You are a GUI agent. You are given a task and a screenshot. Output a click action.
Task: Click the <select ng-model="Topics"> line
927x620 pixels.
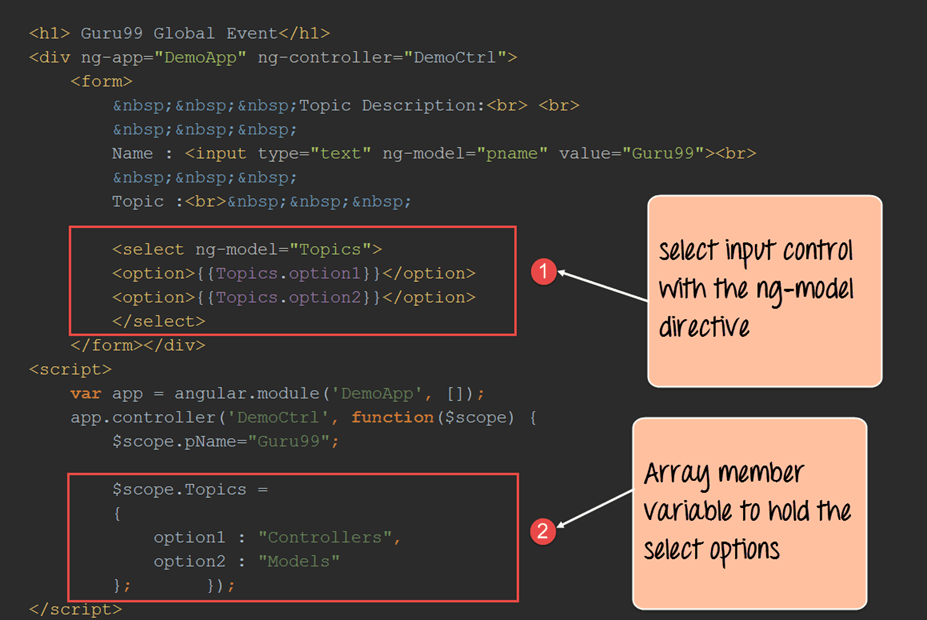247,249
